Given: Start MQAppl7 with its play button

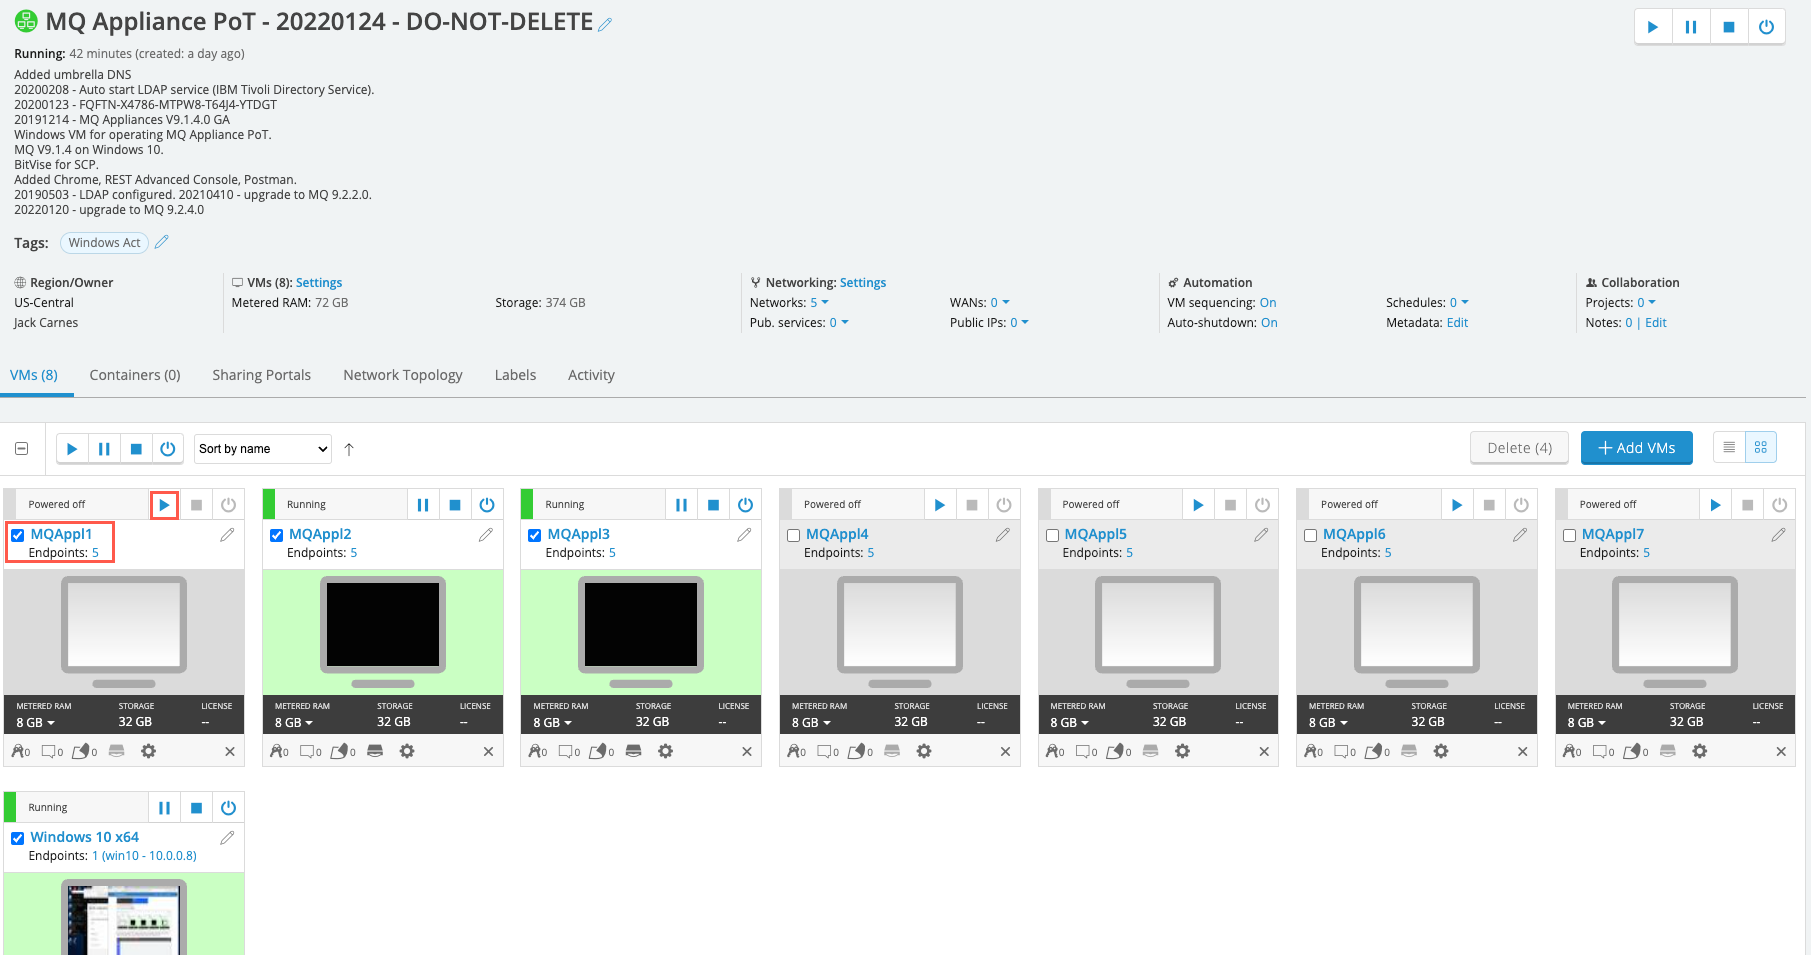Looking at the screenshot, I should coord(1716,505).
